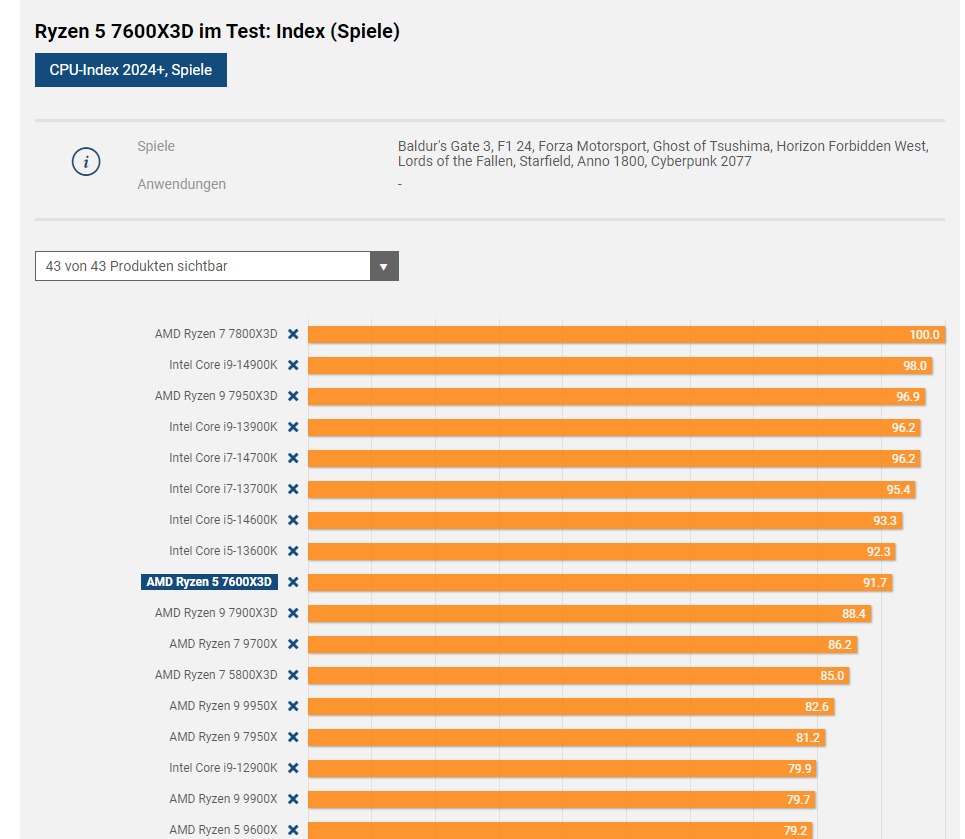The height and width of the screenshot is (839, 965).
Task: Click the Intel Core i9-13900K label
Action: click(223, 427)
